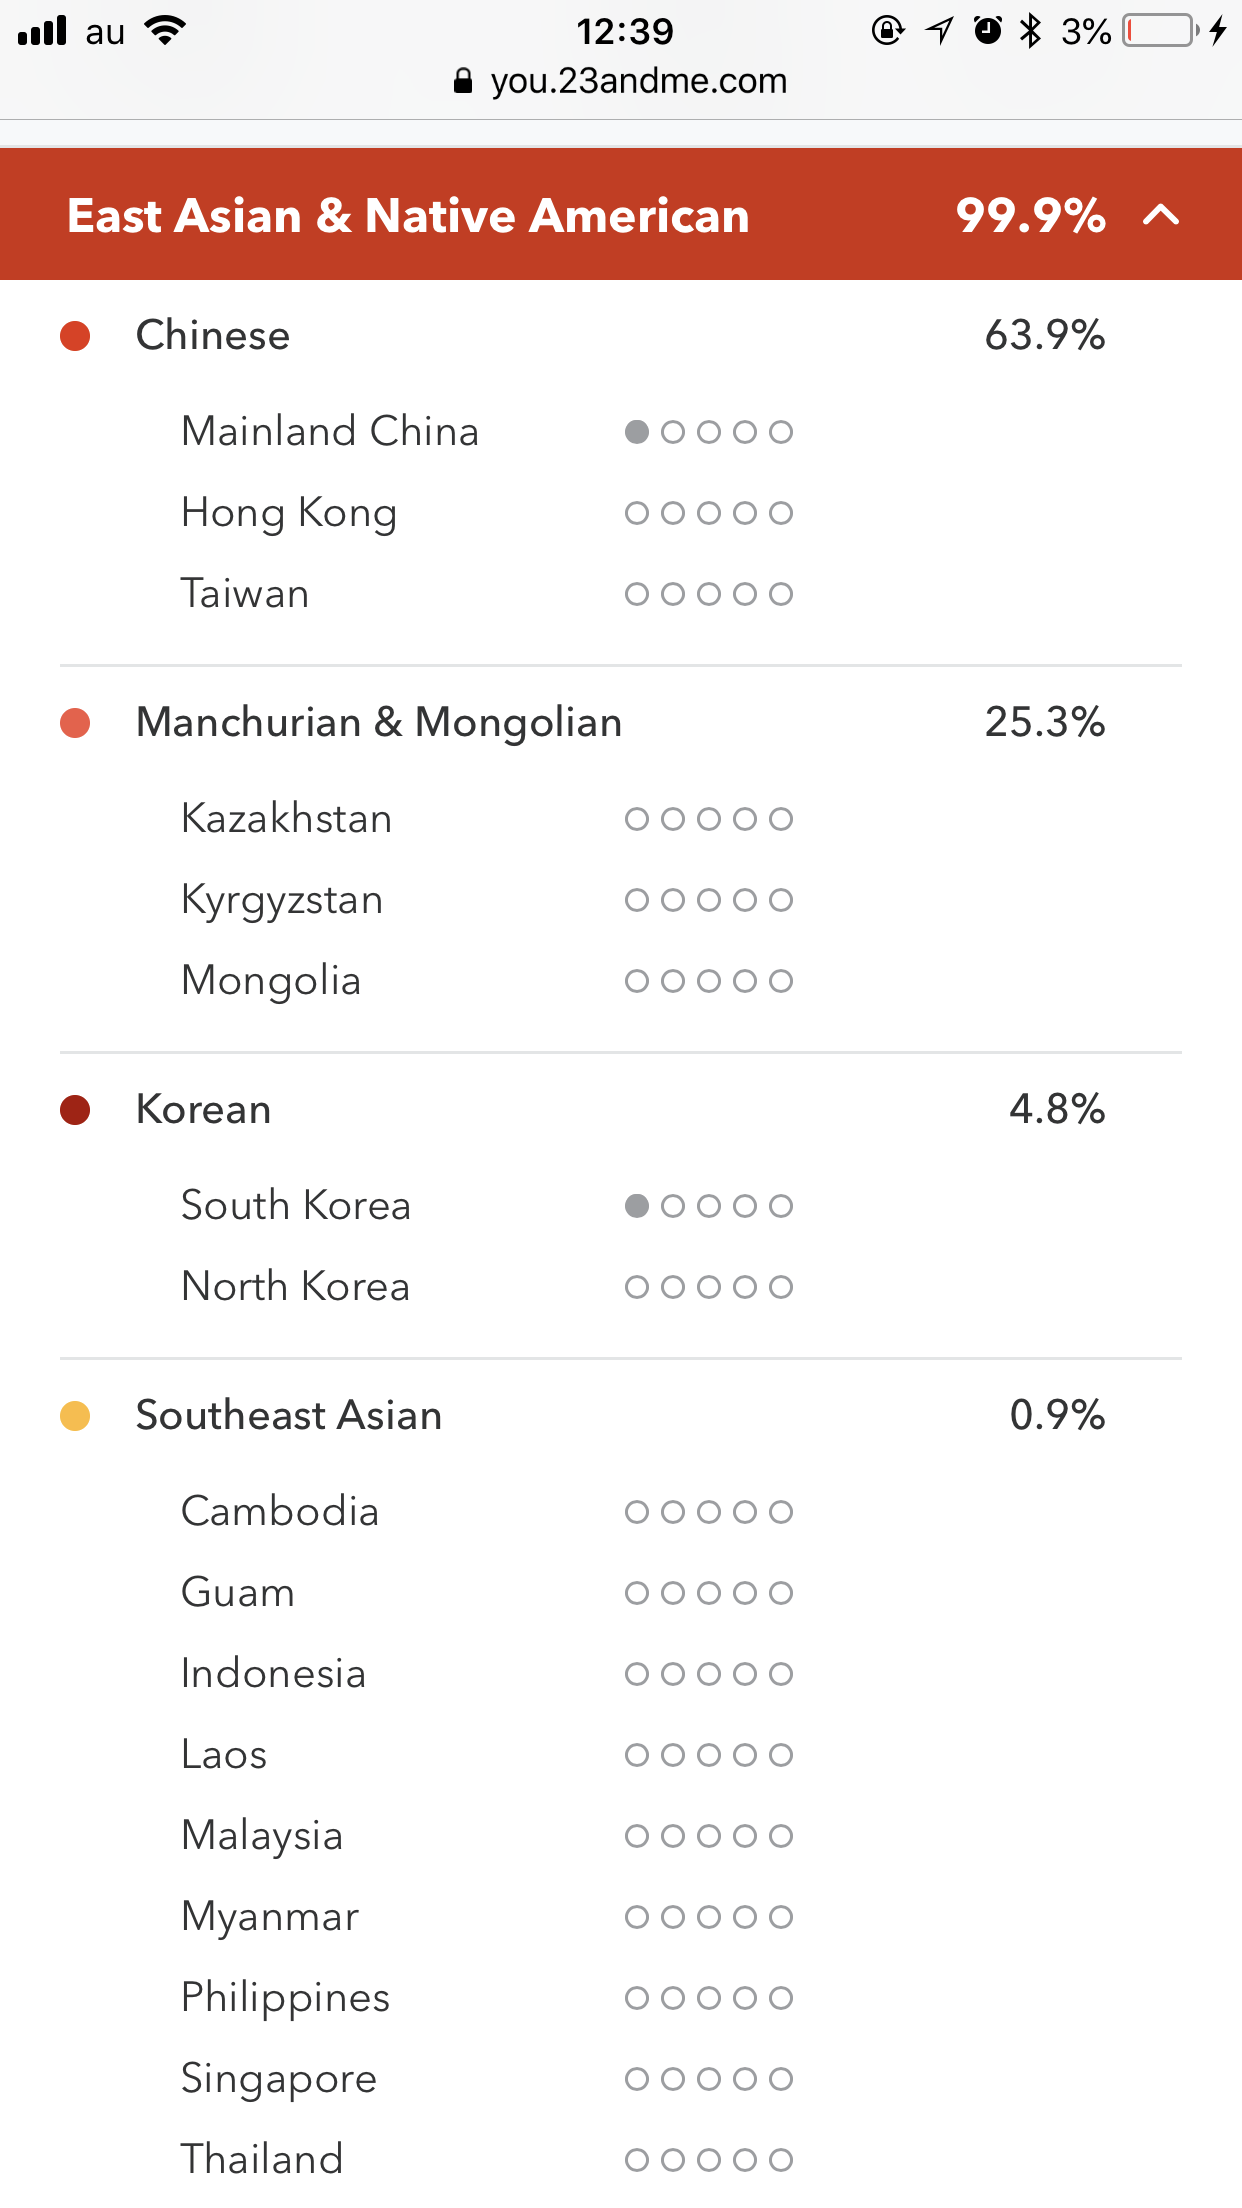Tap the alarm clock status icon

(x=988, y=31)
